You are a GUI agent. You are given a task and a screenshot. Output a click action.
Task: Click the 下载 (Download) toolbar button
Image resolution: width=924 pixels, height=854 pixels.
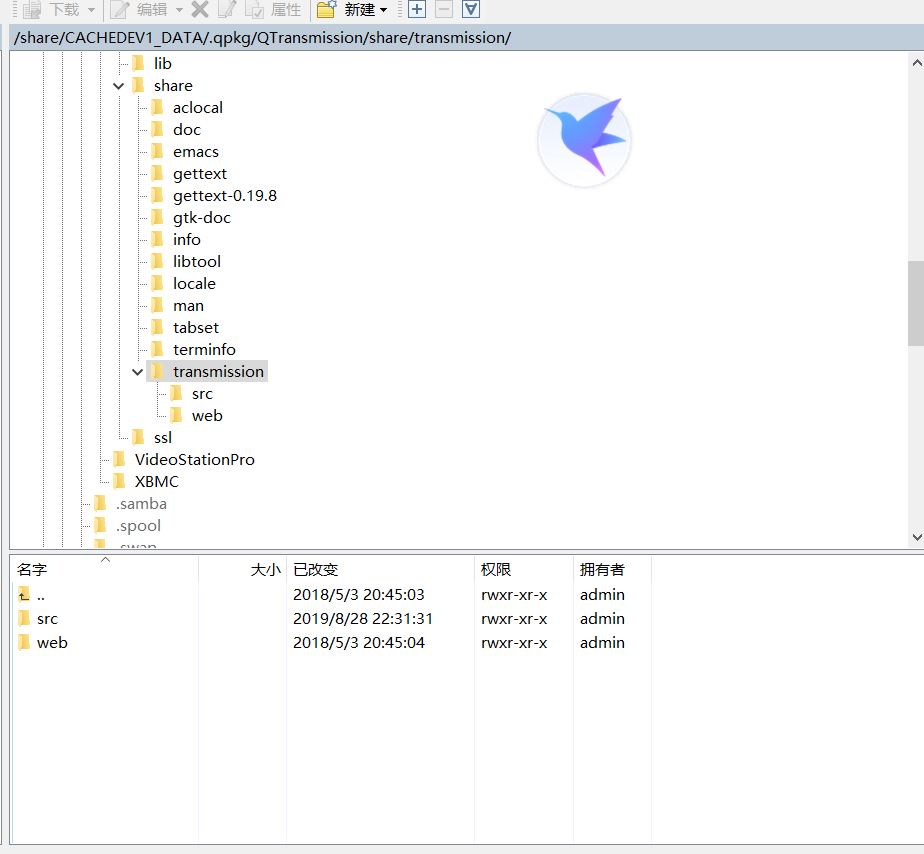click(x=55, y=10)
